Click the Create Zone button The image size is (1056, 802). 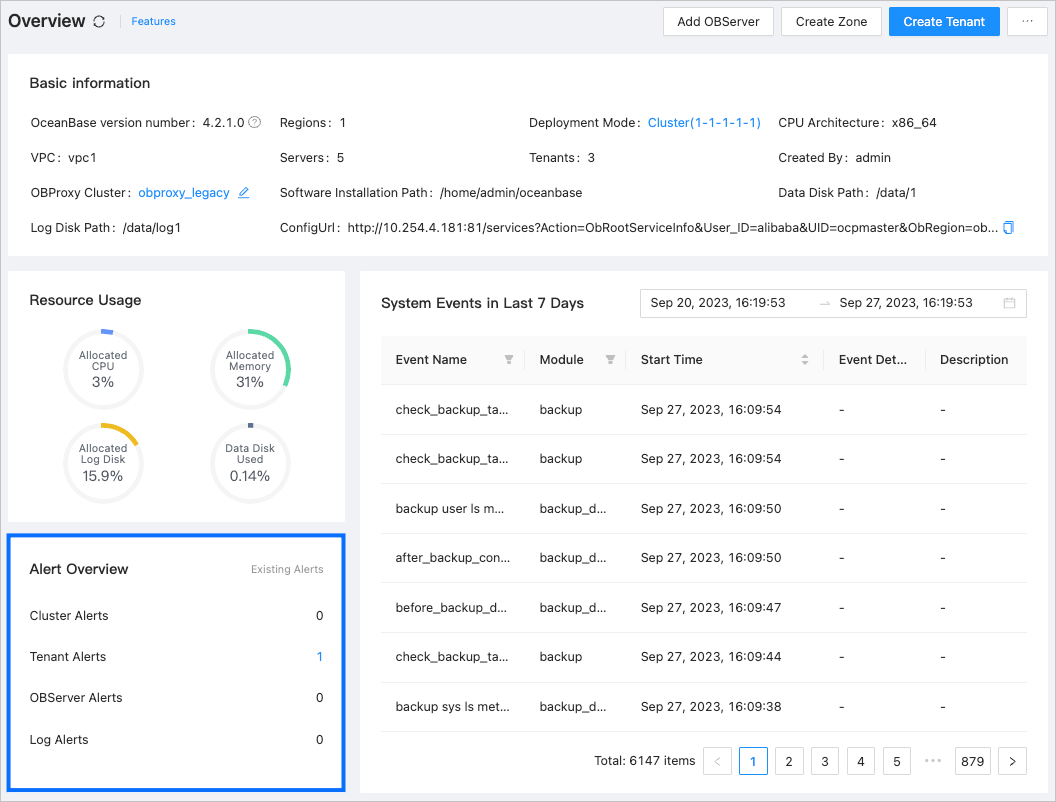pyautogui.click(x=831, y=22)
